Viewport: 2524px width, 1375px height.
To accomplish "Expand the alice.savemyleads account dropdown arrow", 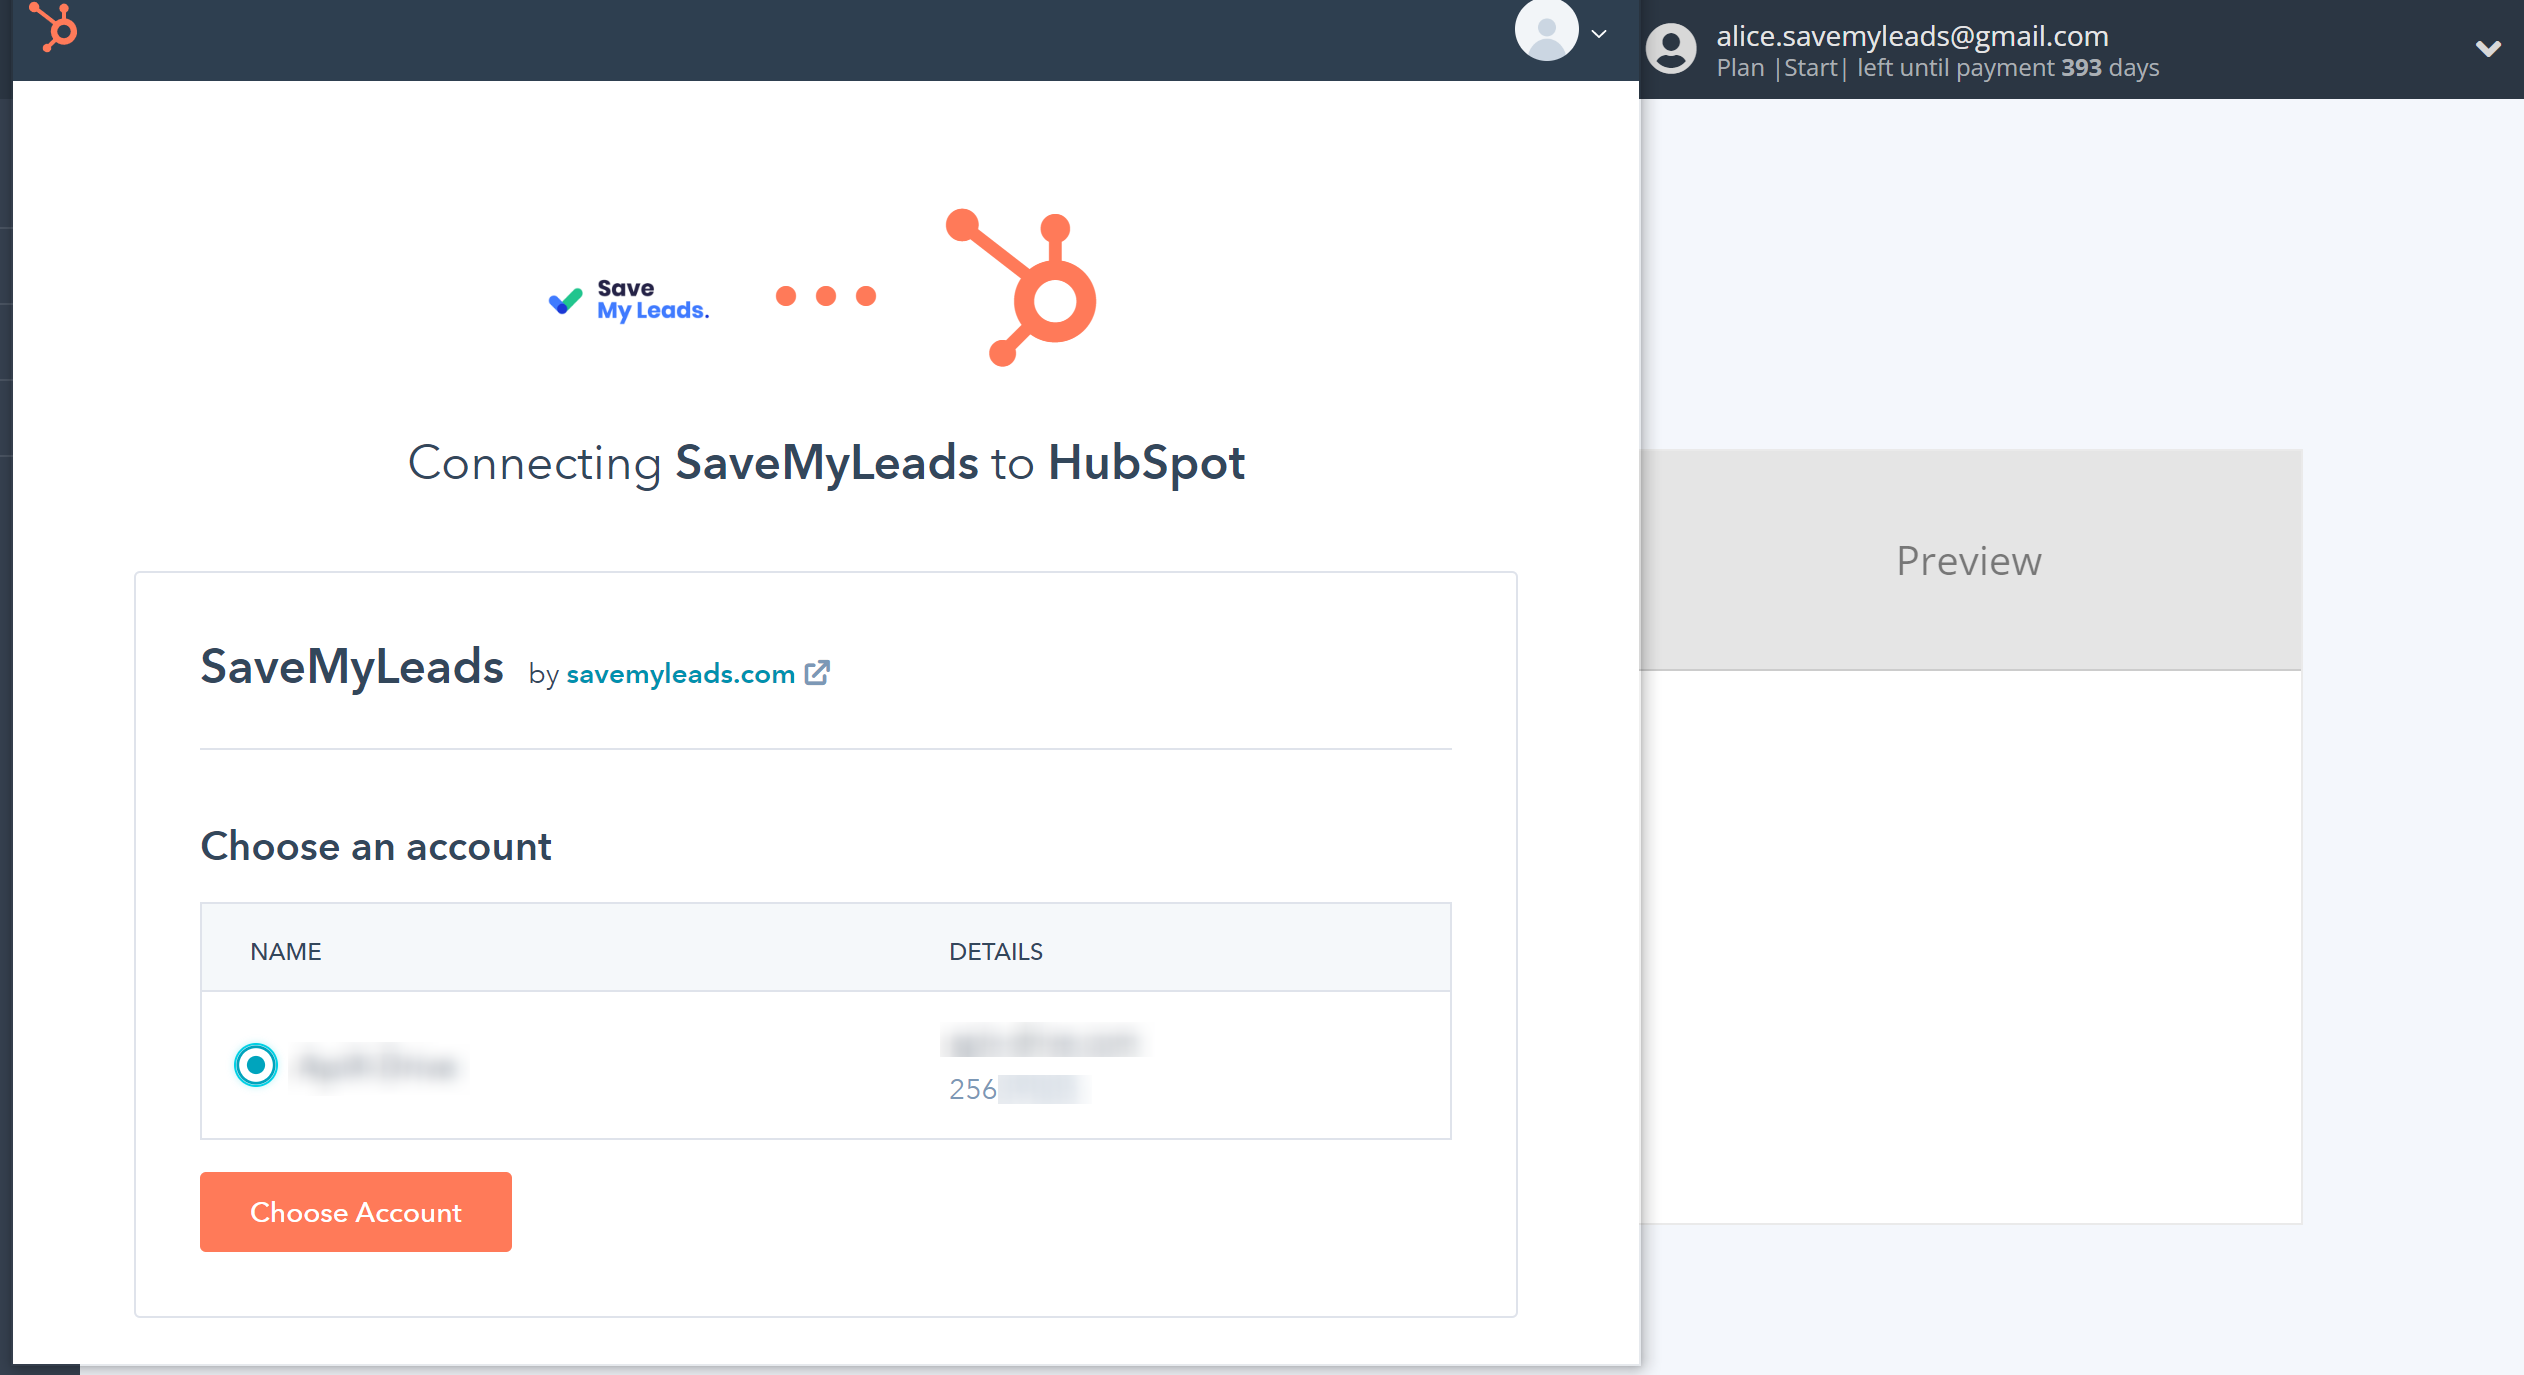I will tap(2488, 48).
